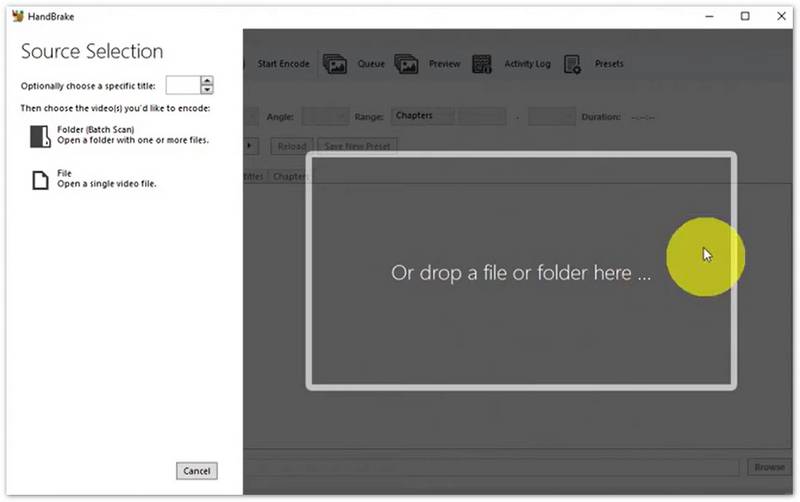
Task: Open the Queue toolbar icon
Action: [x=335, y=64]
